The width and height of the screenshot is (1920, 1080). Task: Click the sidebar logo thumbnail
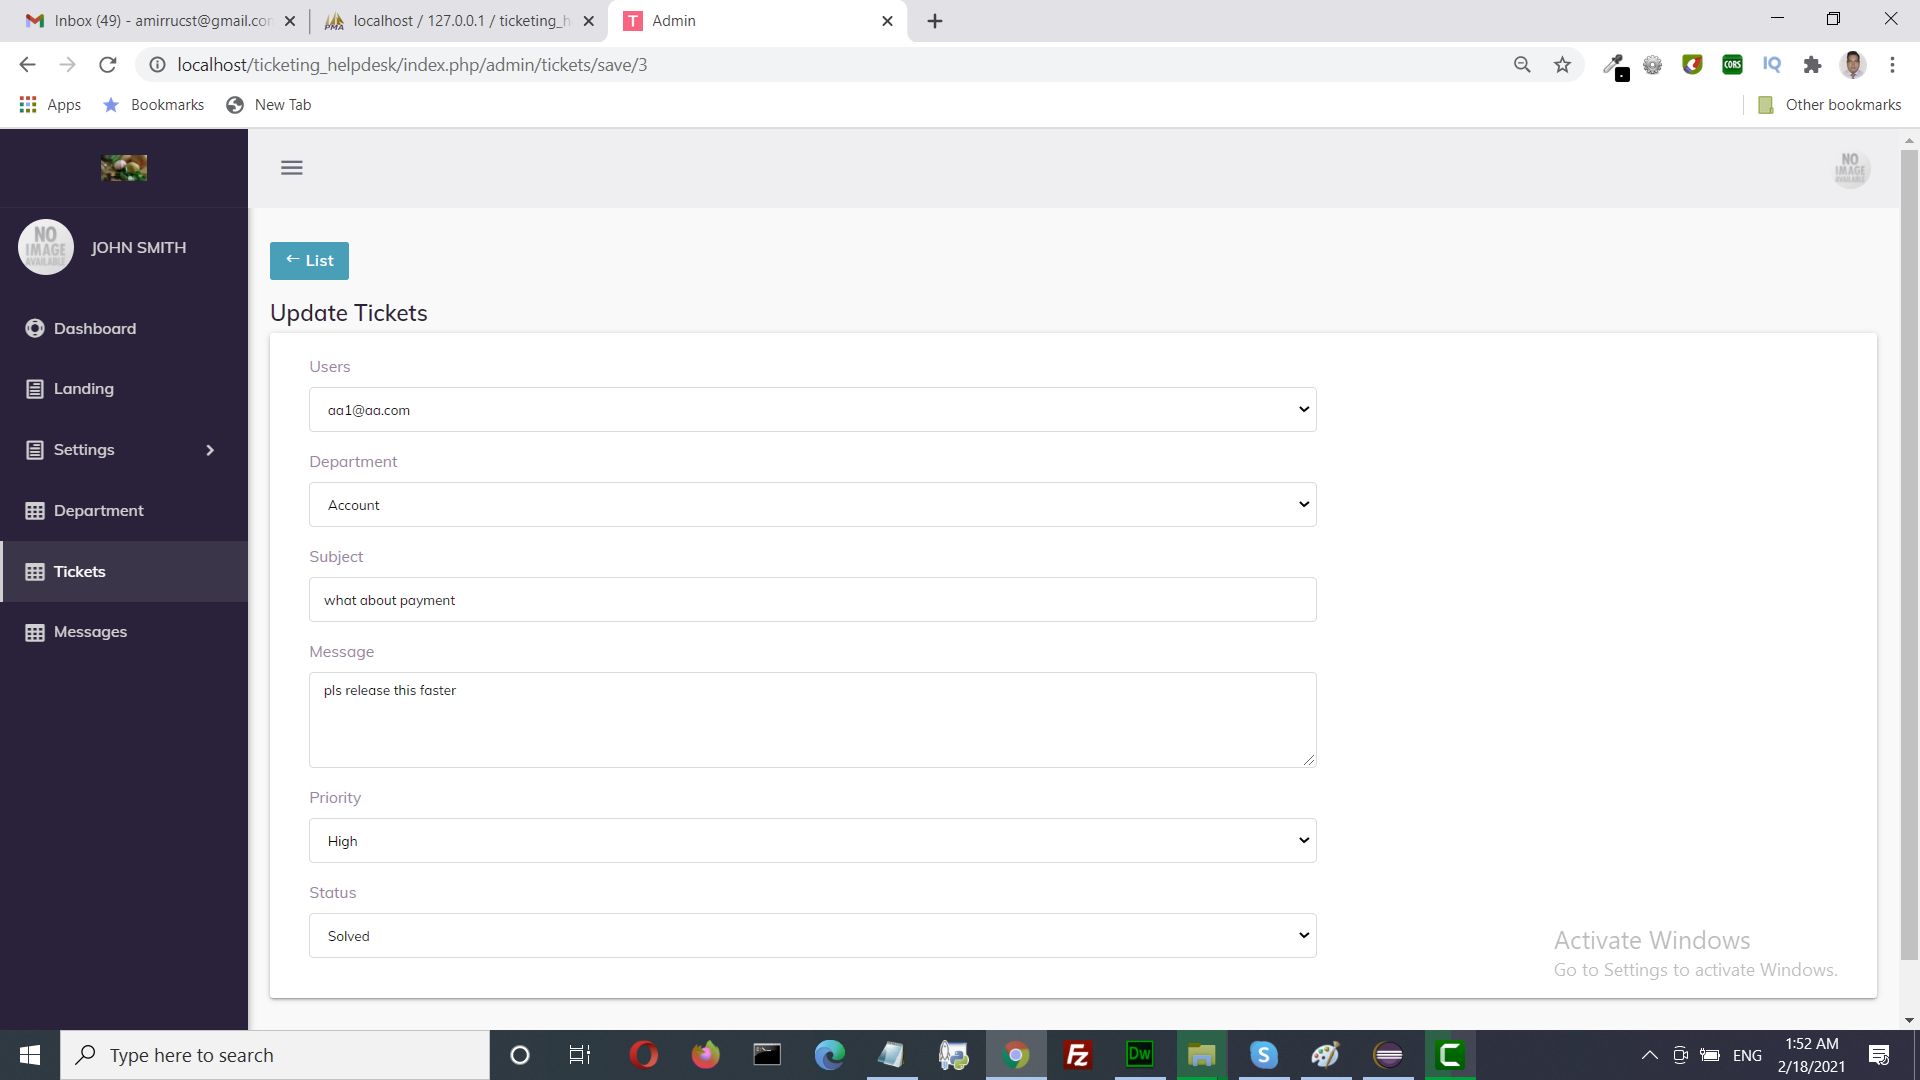tap(124, 168)
